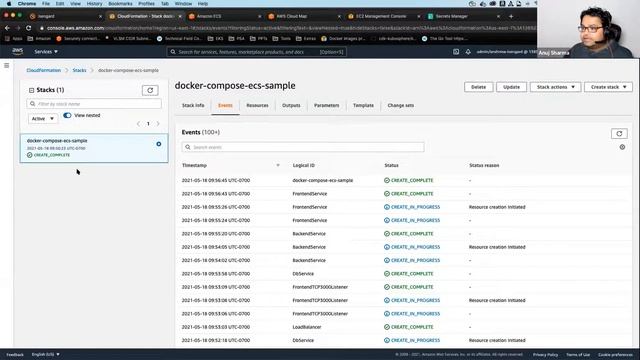Open the Active status filter dropdown
This screenshot has height=360, width=640.
pos(43,118)
